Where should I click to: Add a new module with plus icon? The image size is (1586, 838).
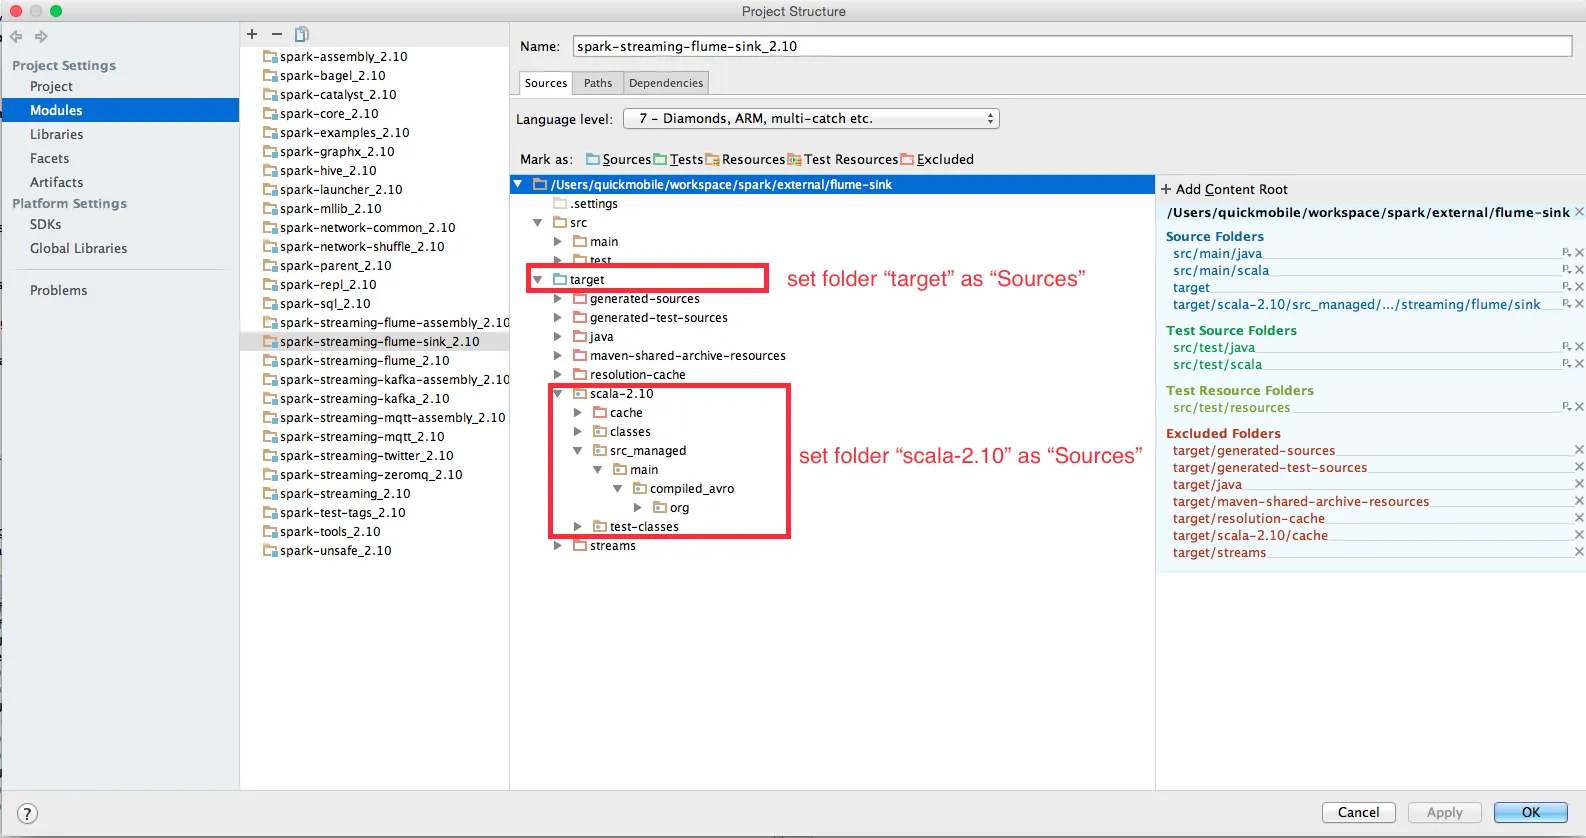point(252,34)
